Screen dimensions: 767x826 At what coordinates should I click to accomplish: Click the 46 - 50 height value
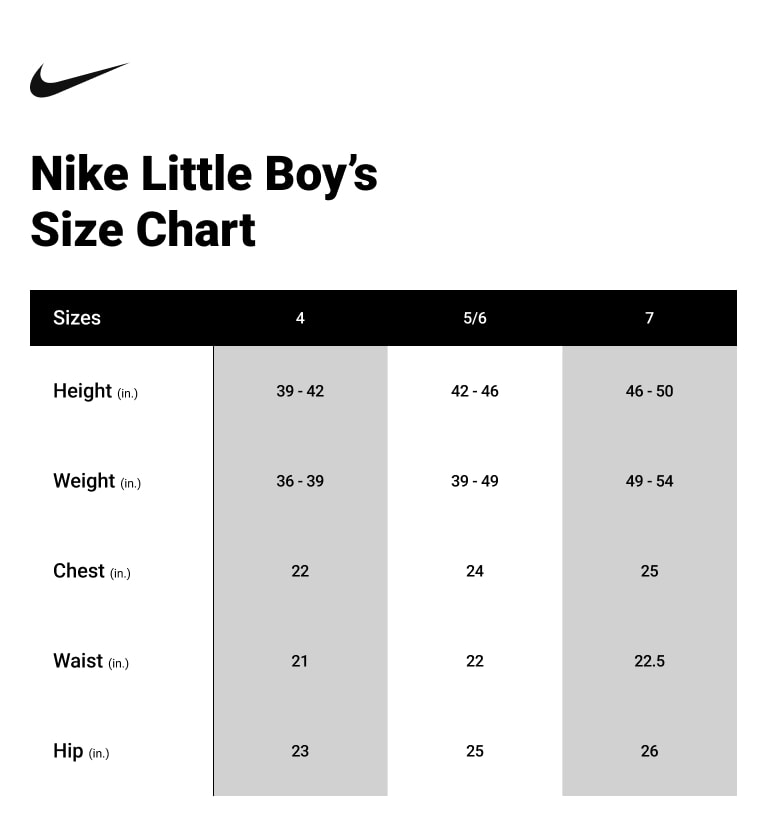click(649, 391)
